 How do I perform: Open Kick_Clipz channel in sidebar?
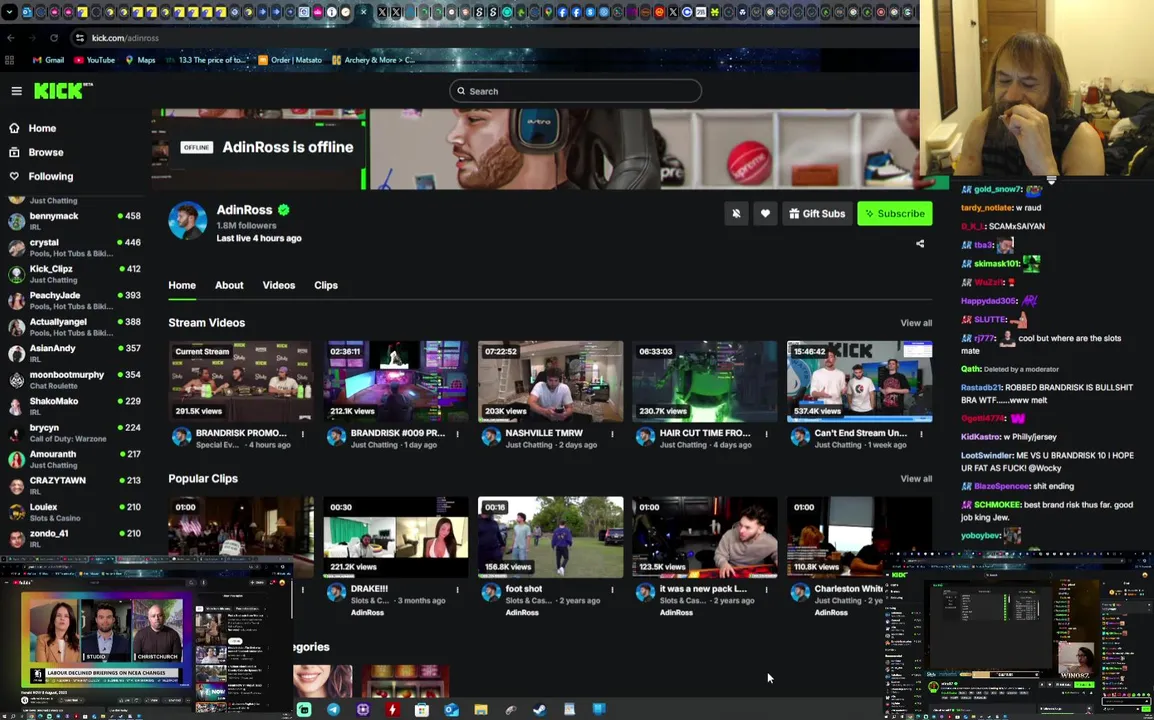tap(74, 274)
